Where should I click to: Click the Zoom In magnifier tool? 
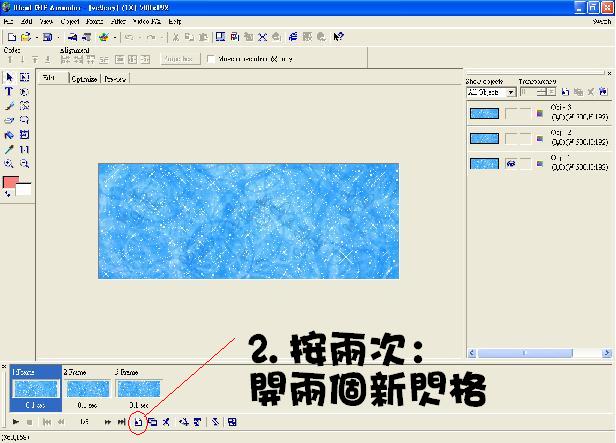(9, 163)
